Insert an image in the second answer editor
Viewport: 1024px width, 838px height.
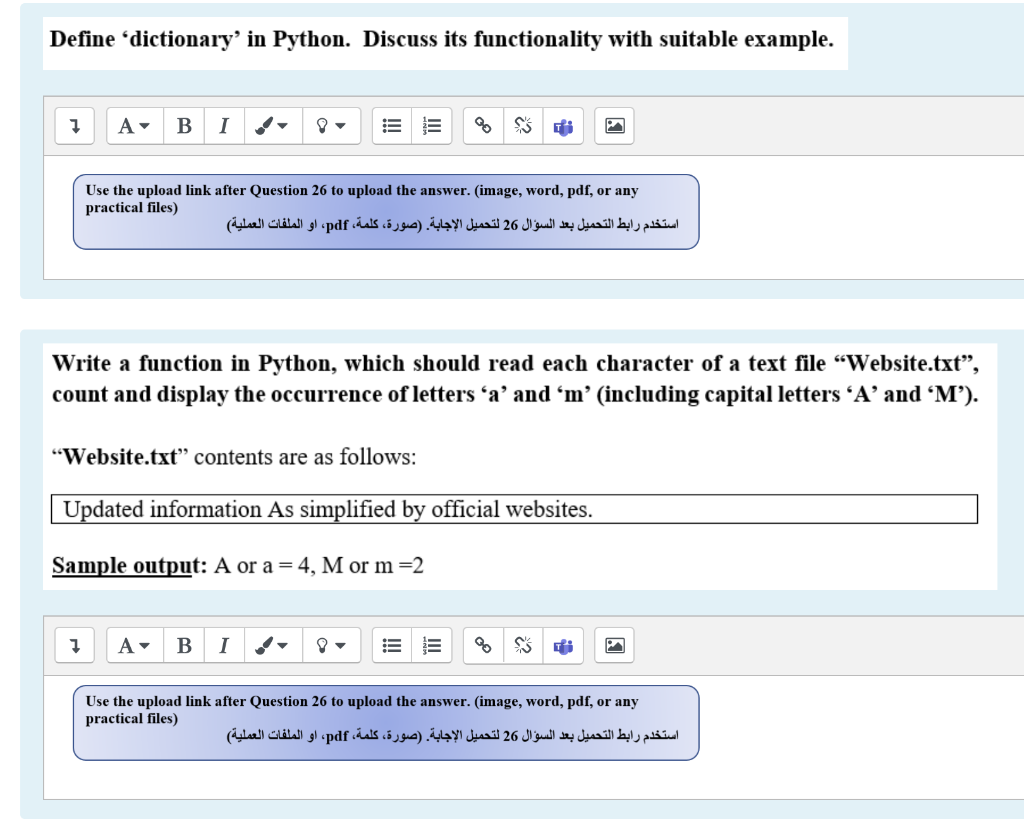tap(614, 645)
